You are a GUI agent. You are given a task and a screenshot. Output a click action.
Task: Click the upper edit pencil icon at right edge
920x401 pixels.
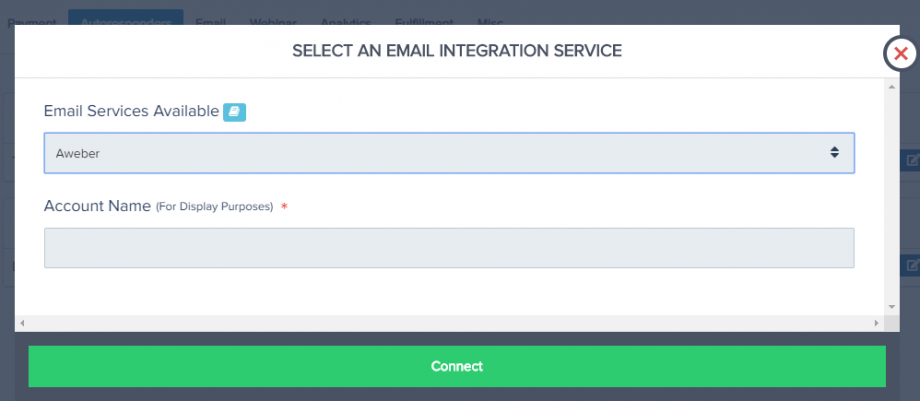912,160
